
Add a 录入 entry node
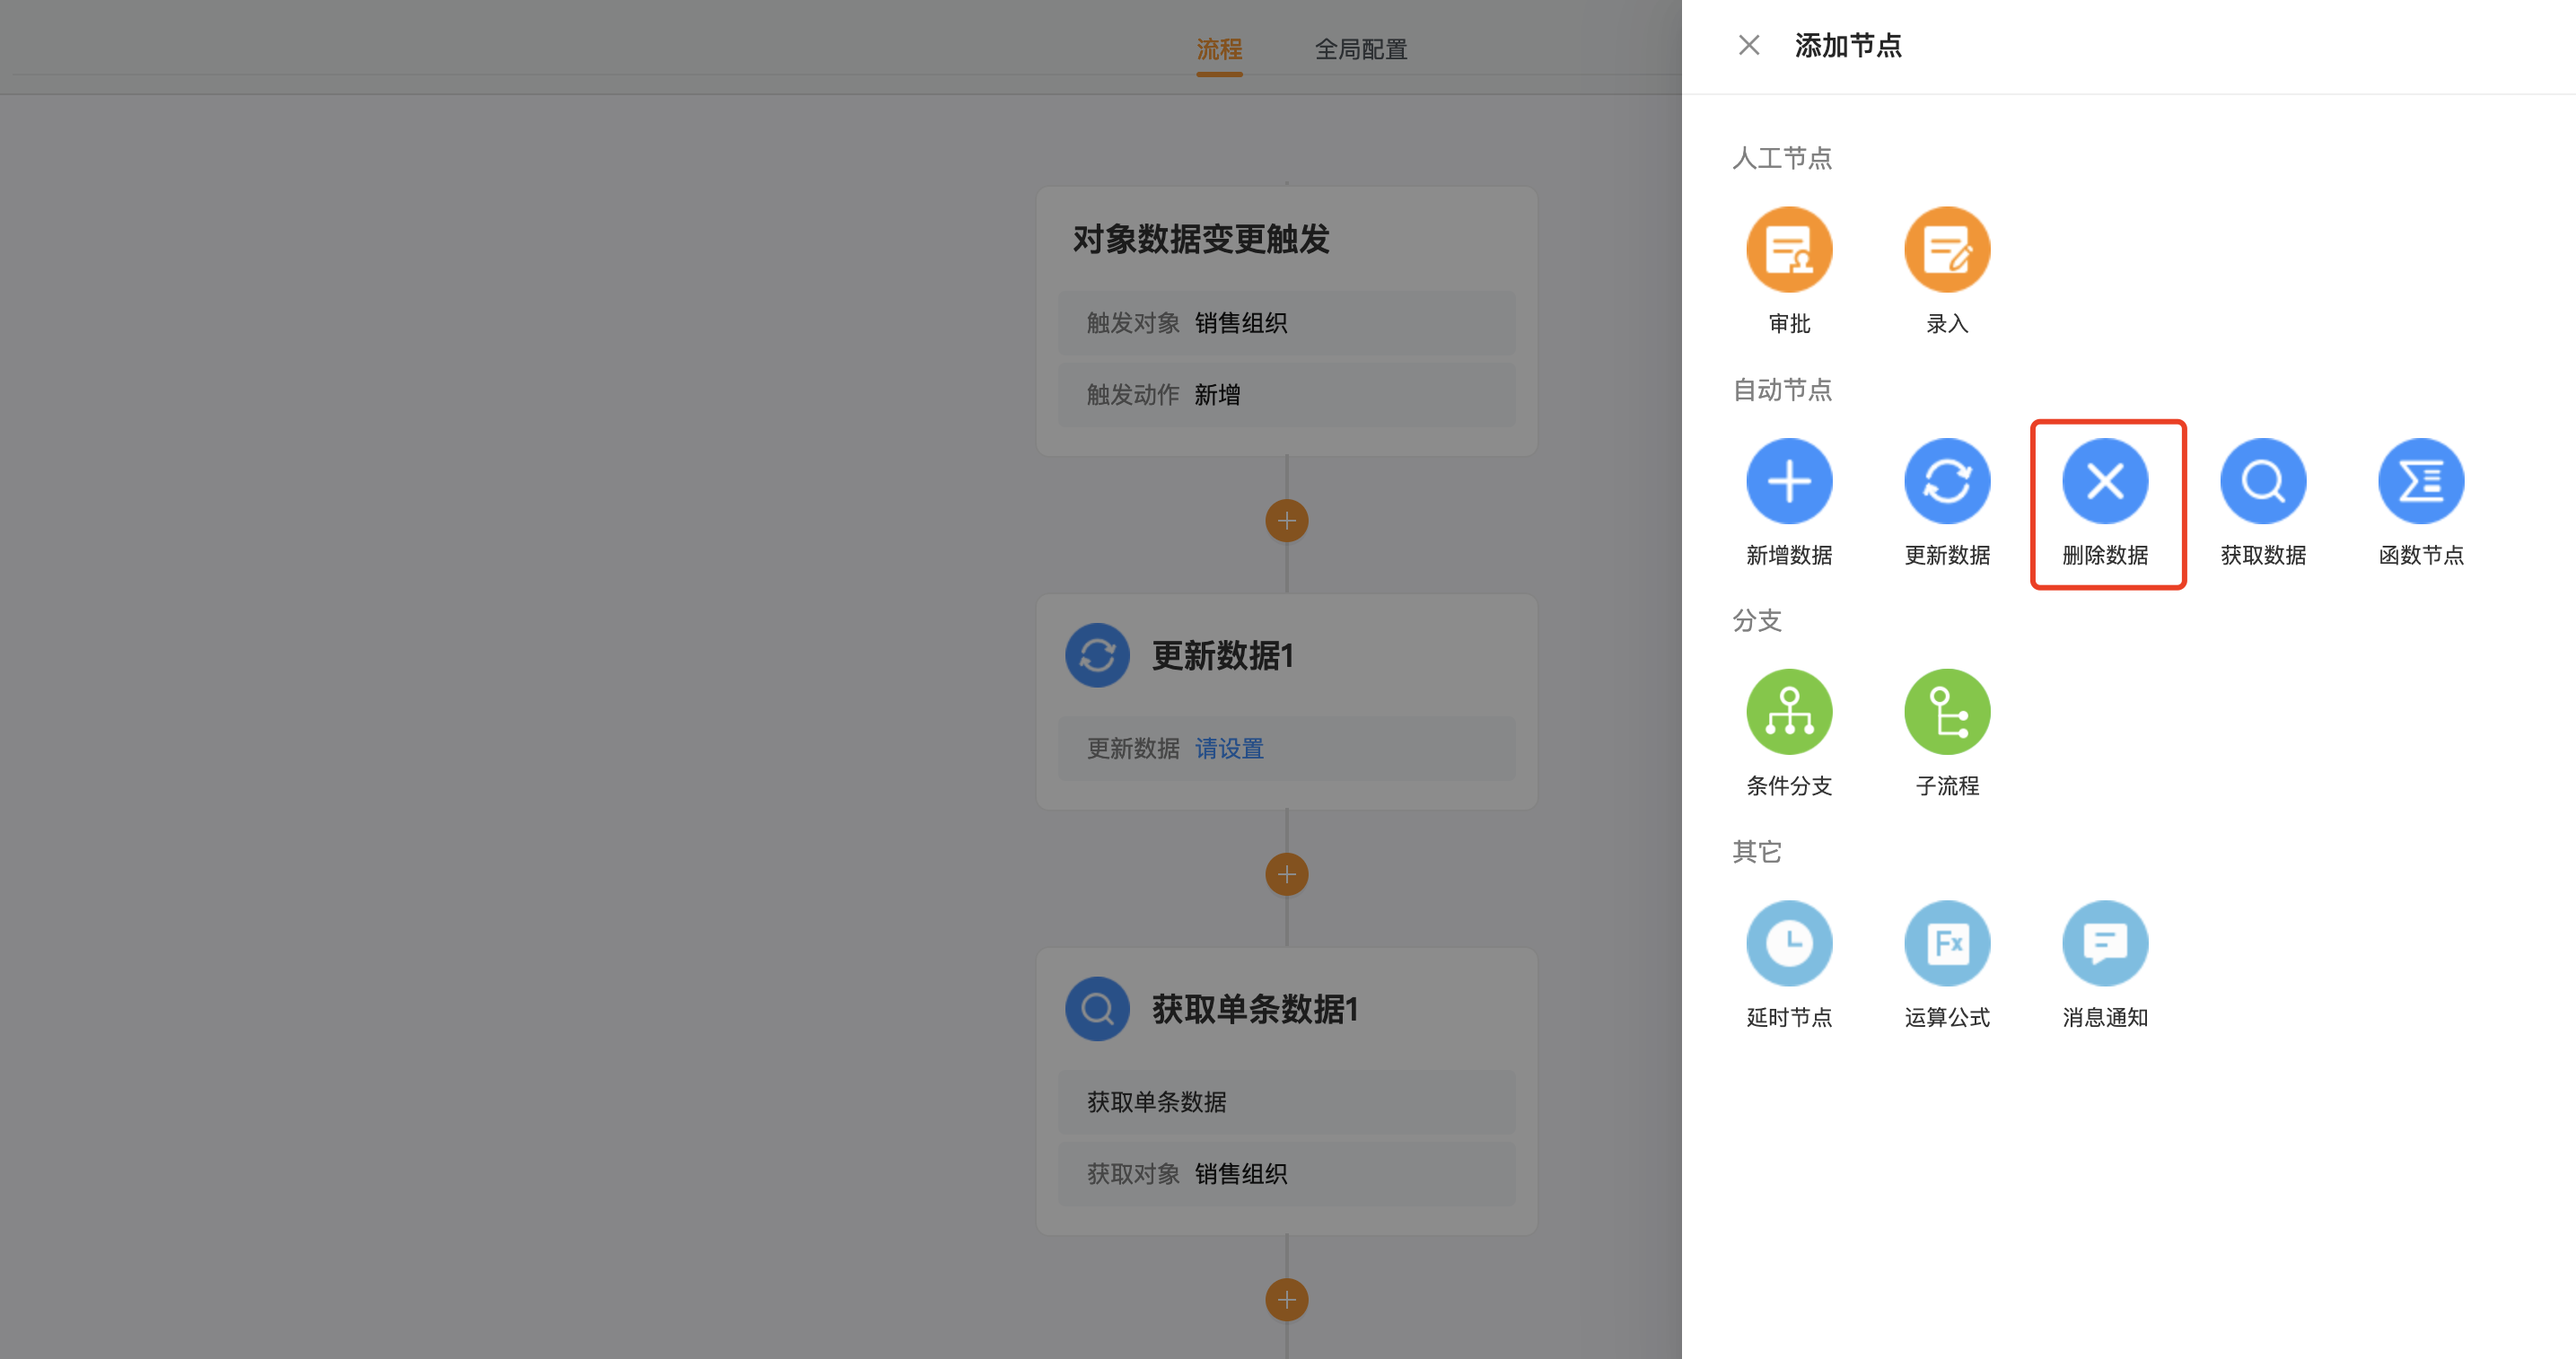pyautogui.click(x=1947, y=250)
